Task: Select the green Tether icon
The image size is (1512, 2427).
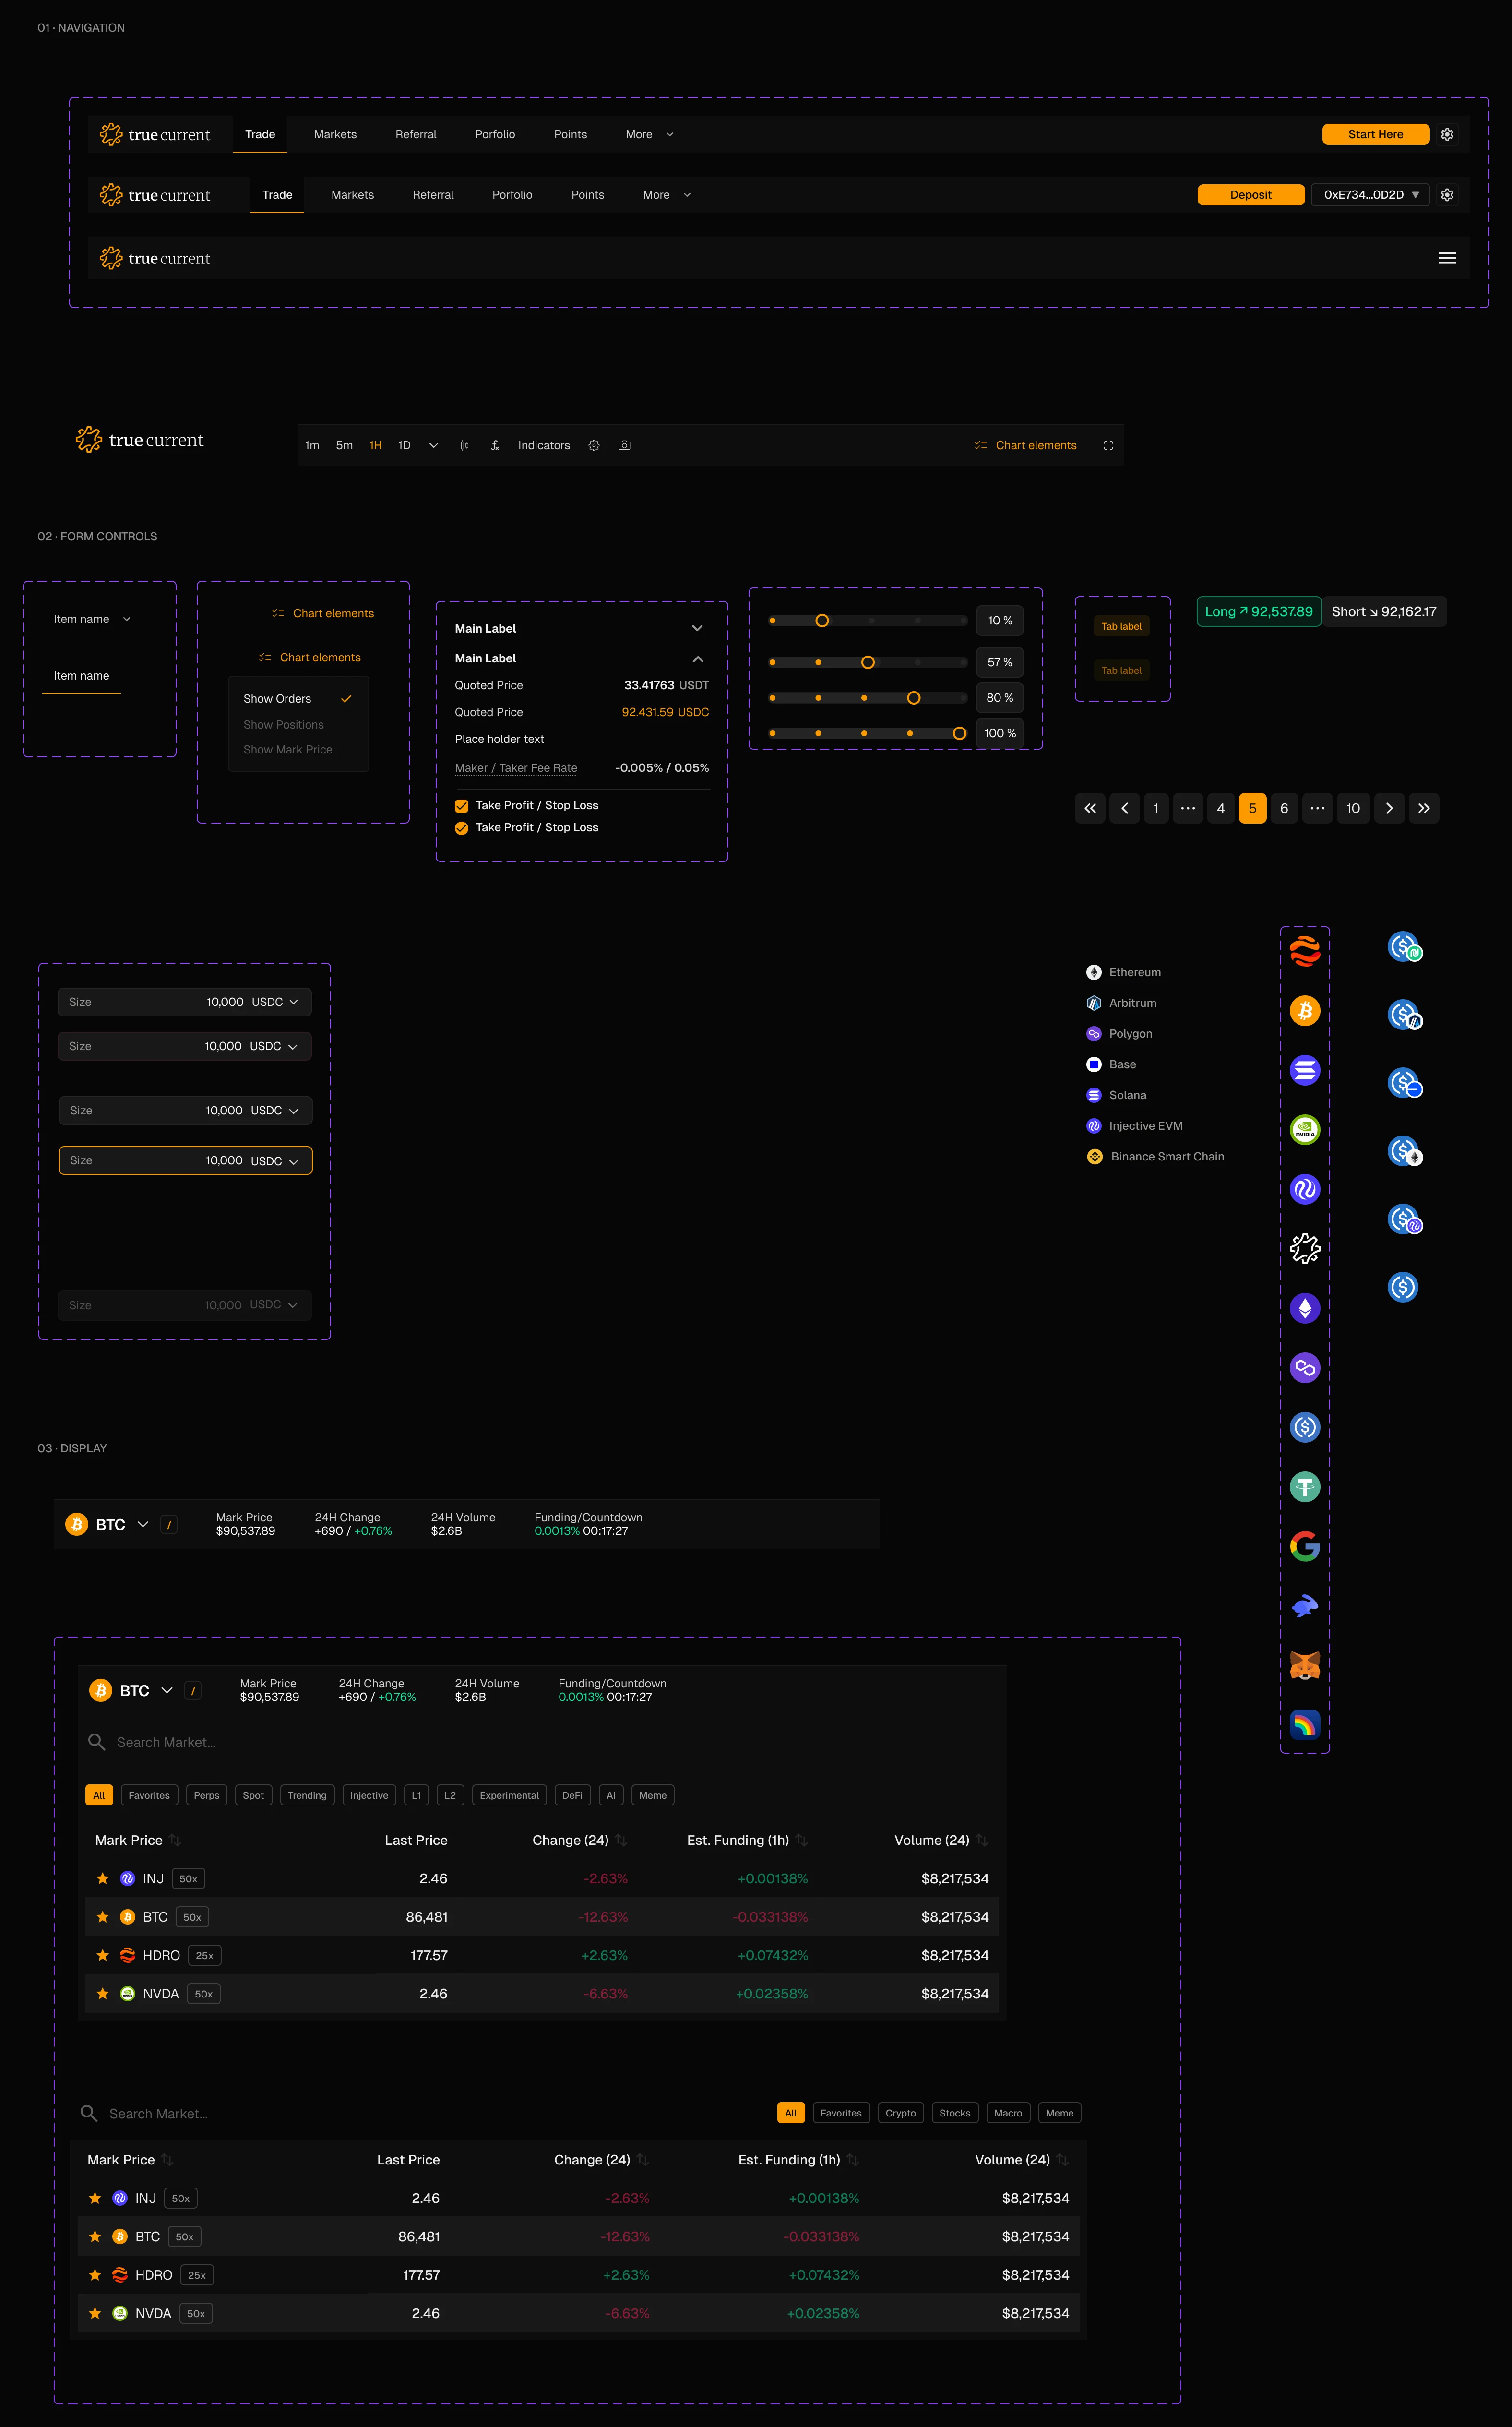Action: coord(1305,1487)
